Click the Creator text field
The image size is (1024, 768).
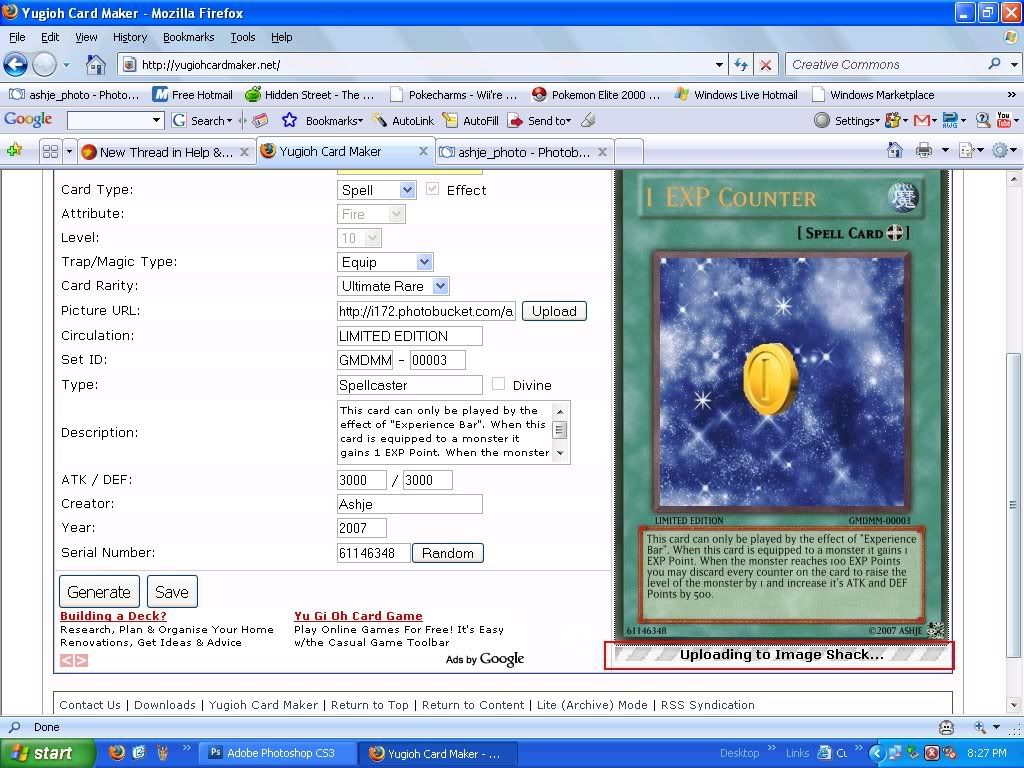click(410, 504)
